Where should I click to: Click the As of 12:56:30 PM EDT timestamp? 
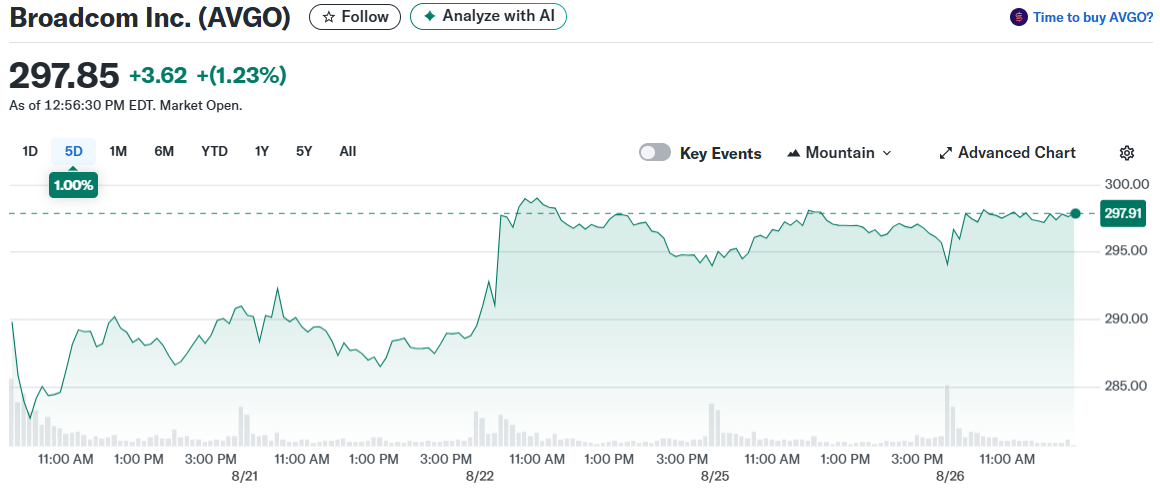(x=125, y=106)
